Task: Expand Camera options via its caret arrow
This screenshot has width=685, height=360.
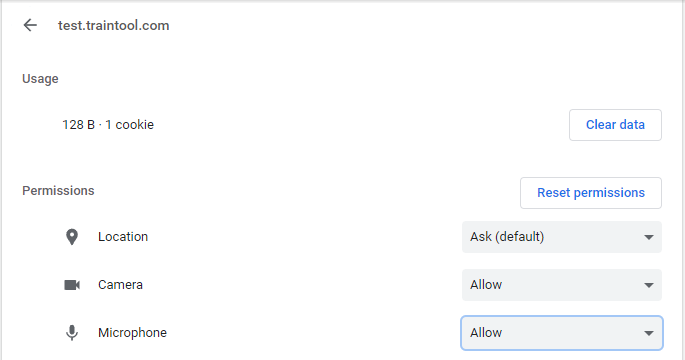Action: tap(648, 285)
